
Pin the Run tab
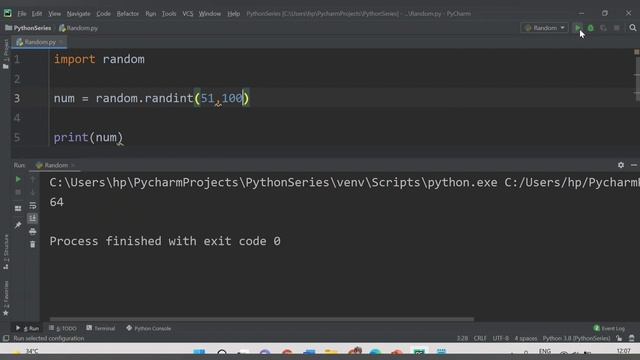pos(18,225)
